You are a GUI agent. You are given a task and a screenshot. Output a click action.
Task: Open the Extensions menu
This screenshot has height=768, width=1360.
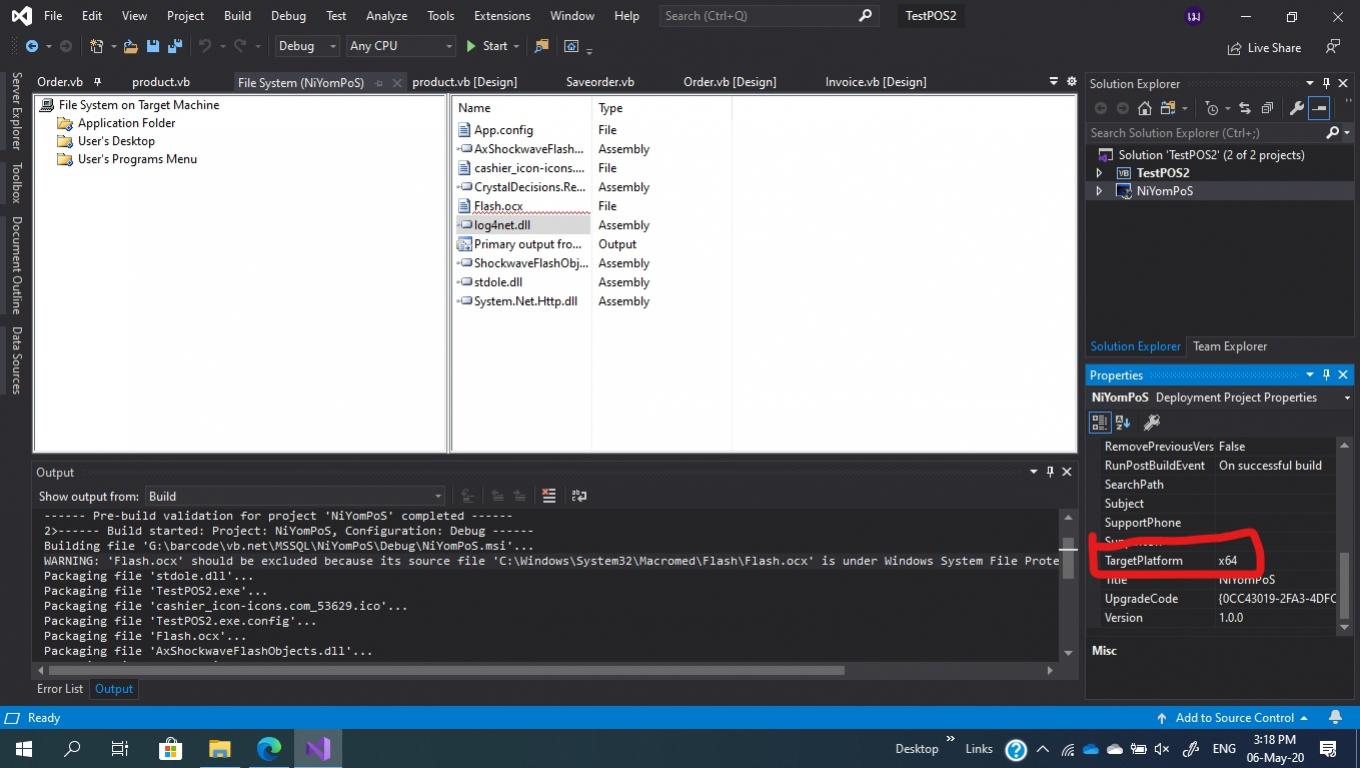point(502,16)
